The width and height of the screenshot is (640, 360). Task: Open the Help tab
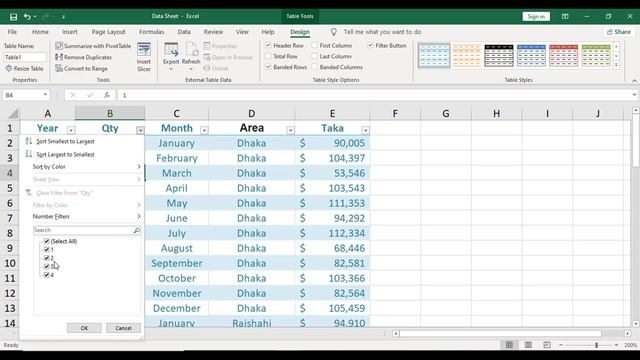268,32
